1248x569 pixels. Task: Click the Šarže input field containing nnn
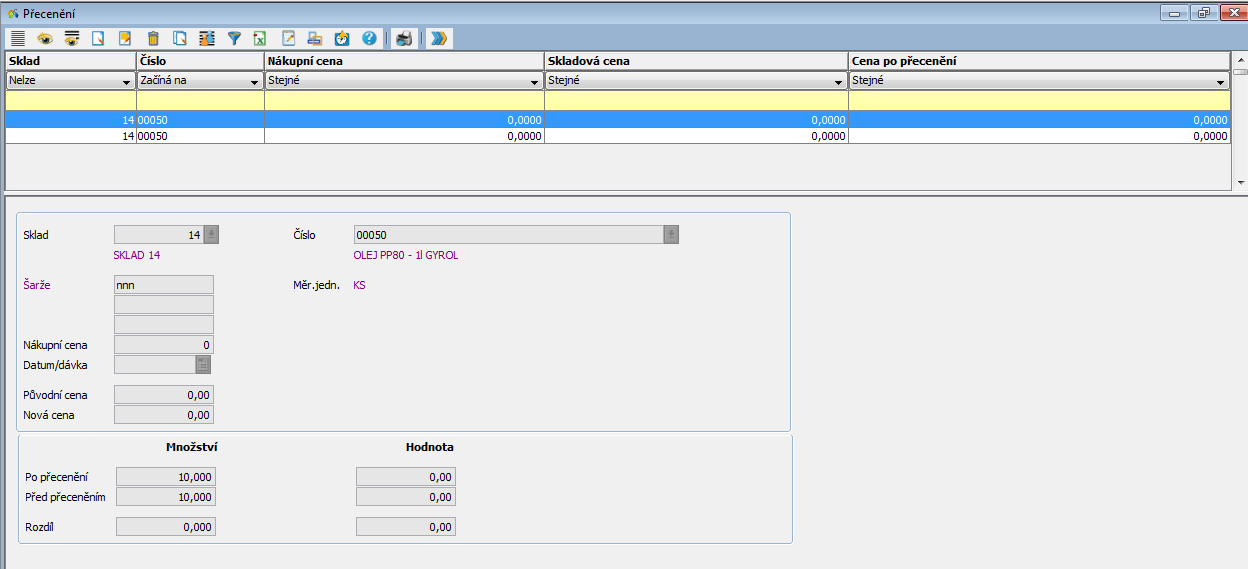(164, 285)
